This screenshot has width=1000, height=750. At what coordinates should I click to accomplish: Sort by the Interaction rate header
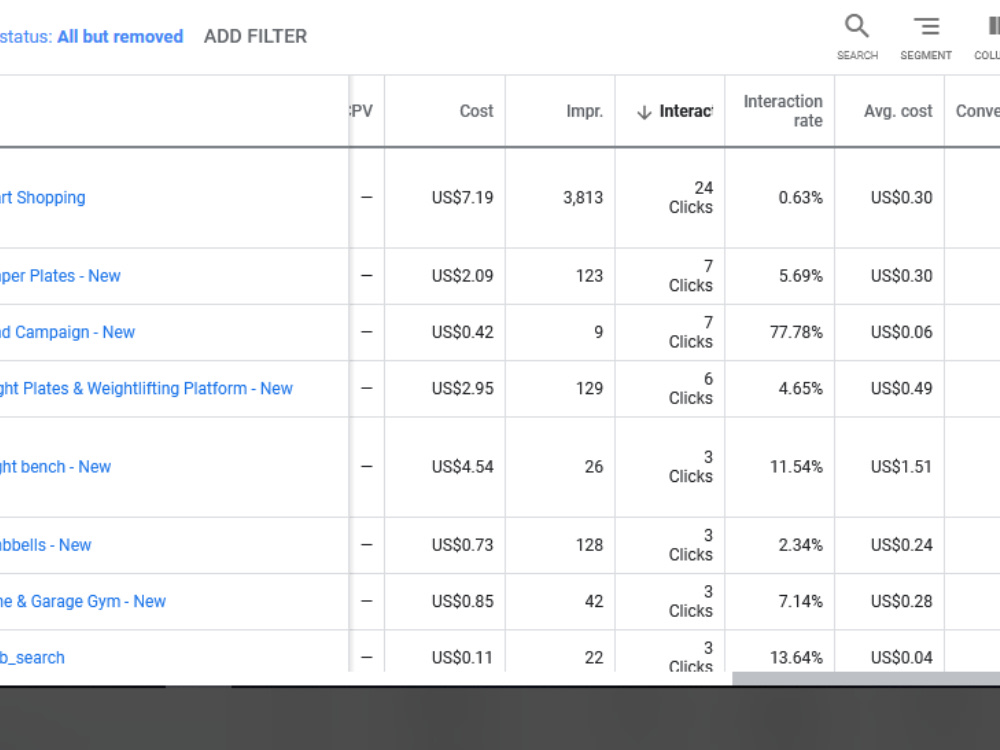[783, 111]
